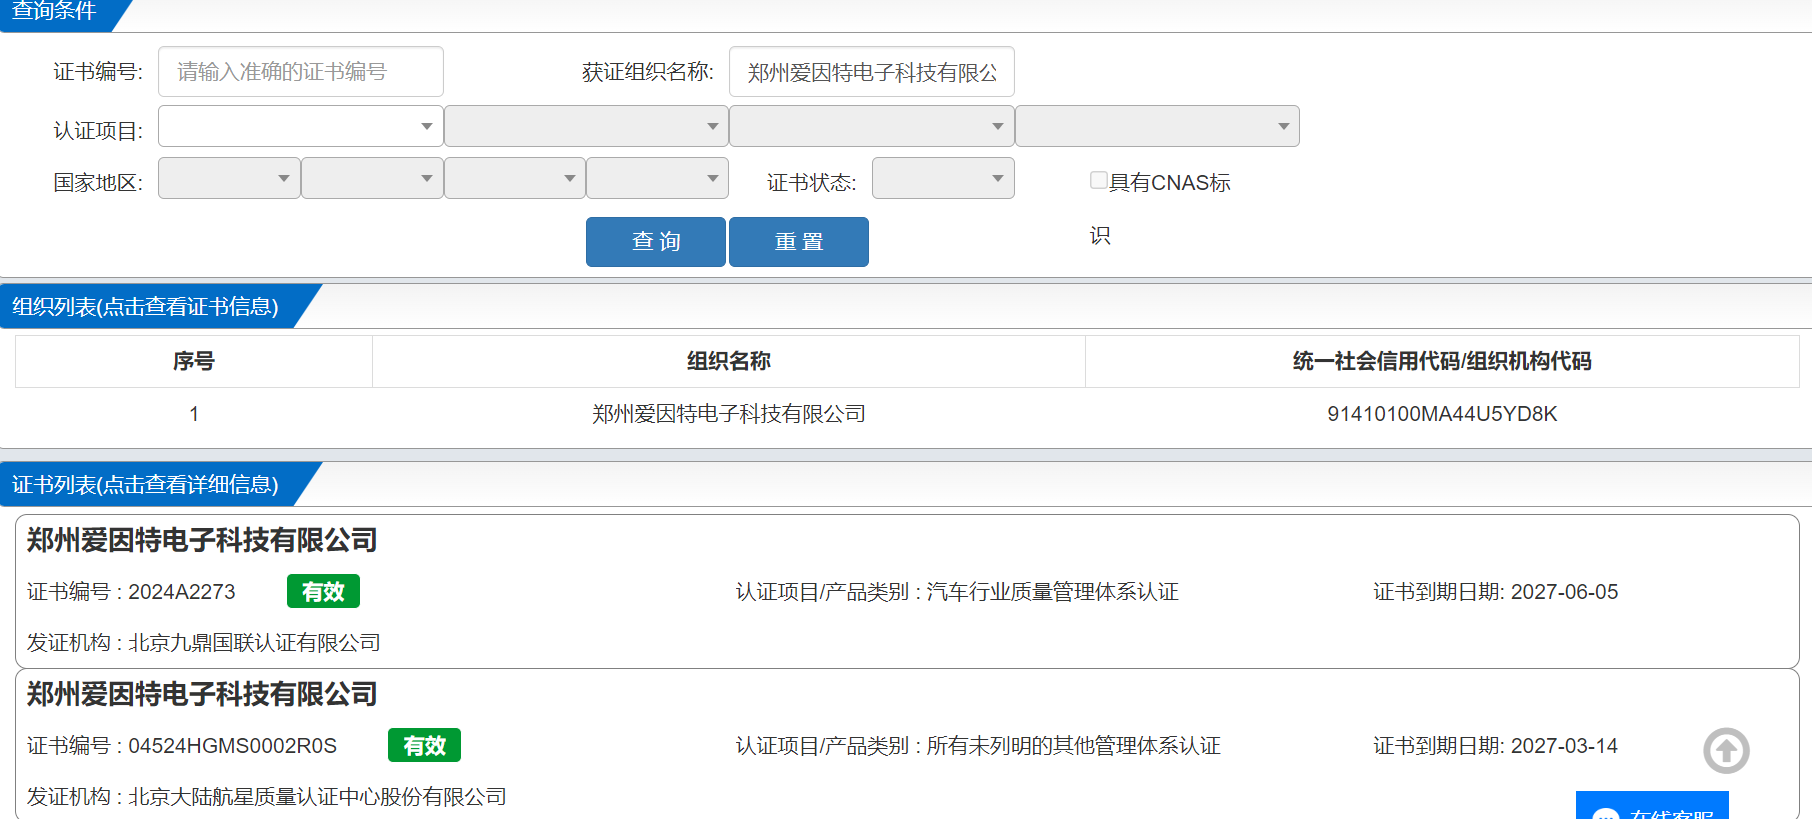Click the 重置 reset button
The image size is (1812, 819).
799,242
